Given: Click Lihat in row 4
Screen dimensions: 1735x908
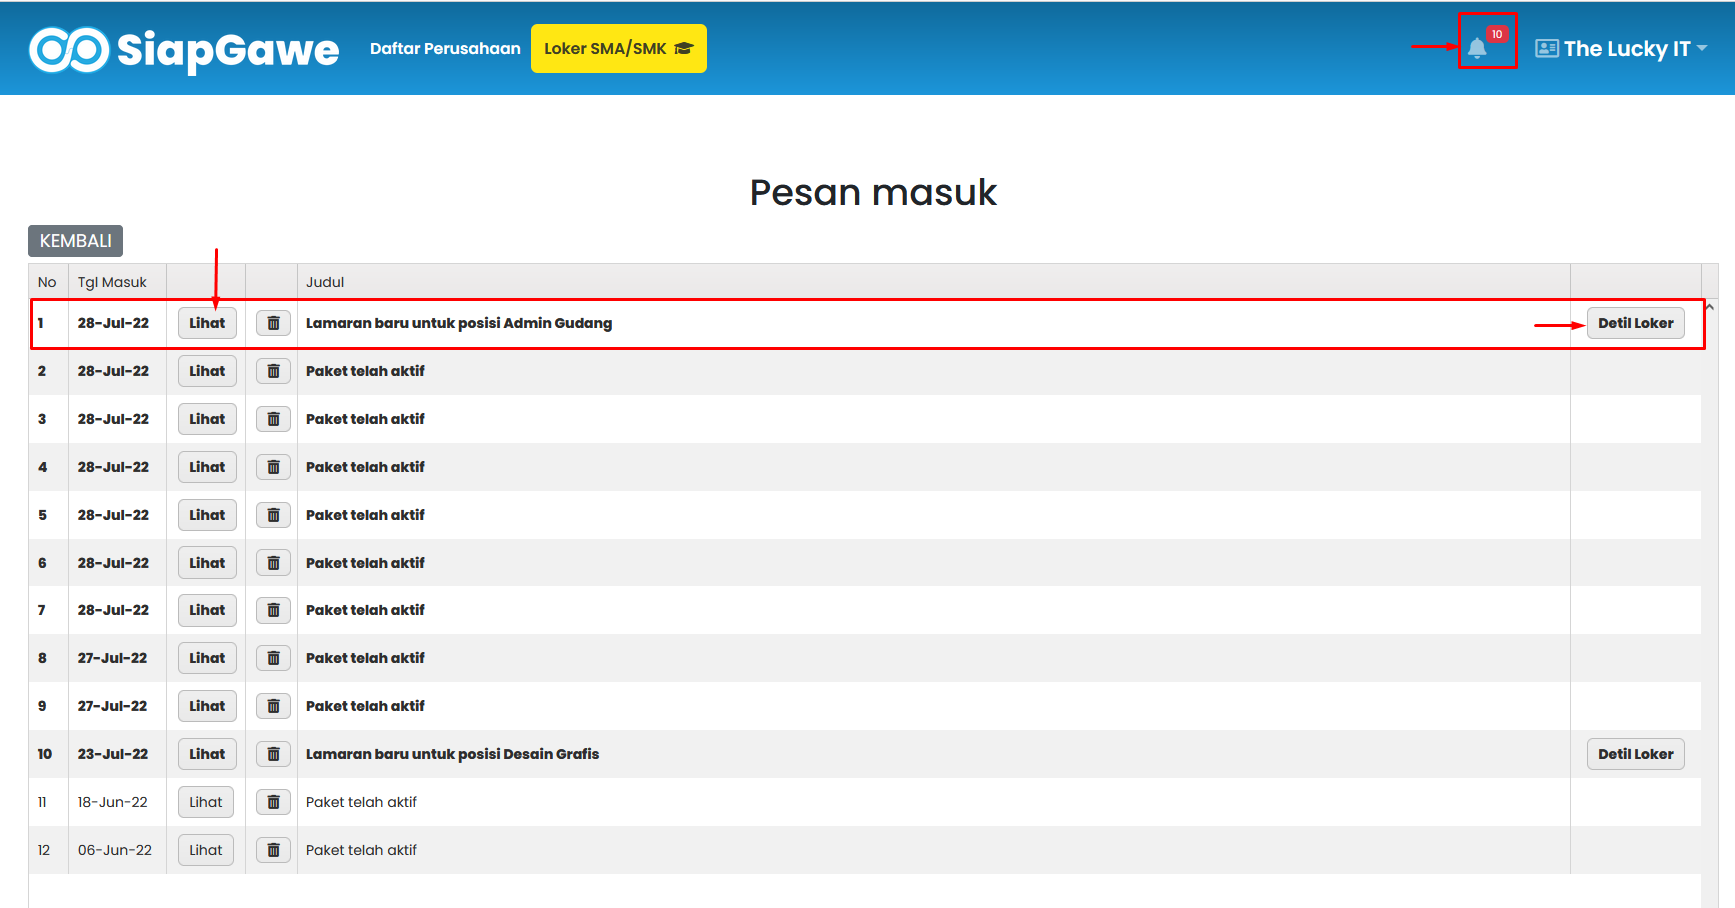Looking at the screenshot, I should point(207,467).
